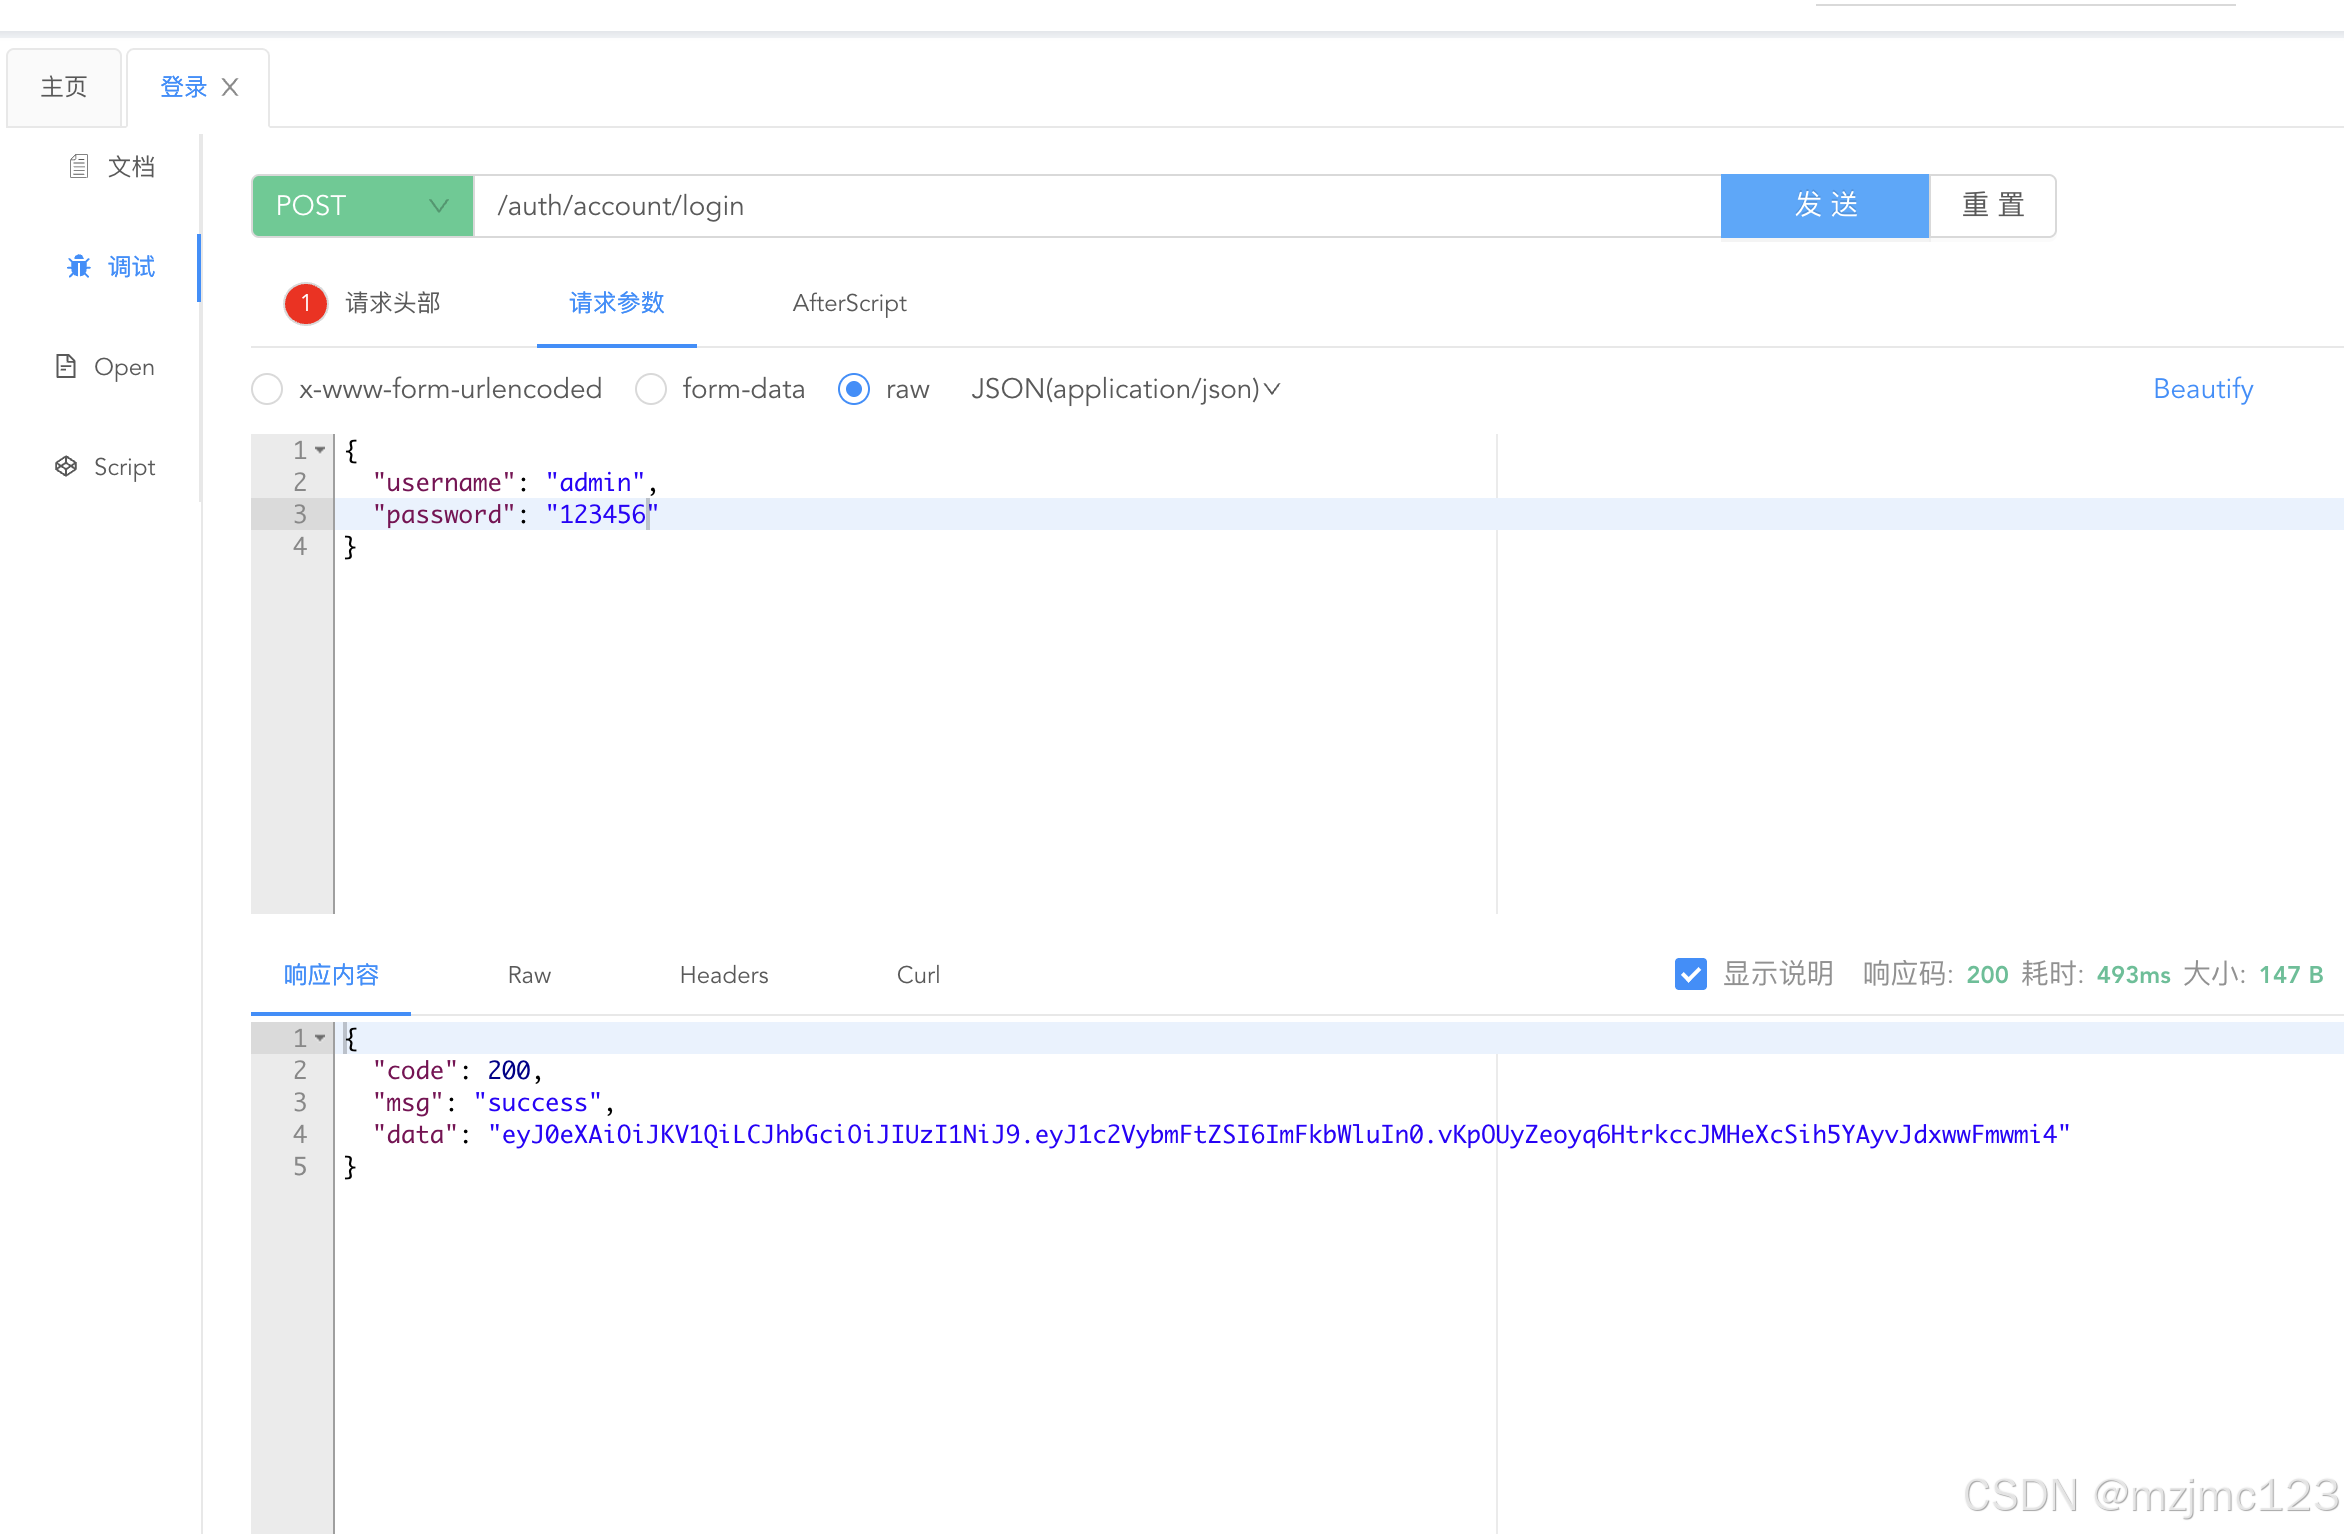Switch to the 主页 tab

click(64, 87)
